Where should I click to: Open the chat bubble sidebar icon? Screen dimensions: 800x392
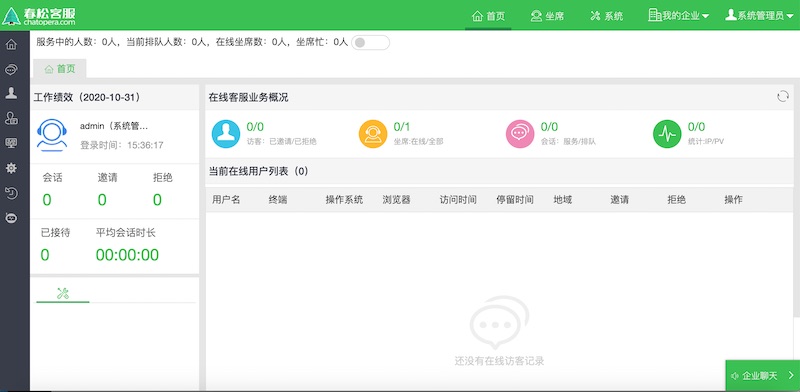coord(11,69)
